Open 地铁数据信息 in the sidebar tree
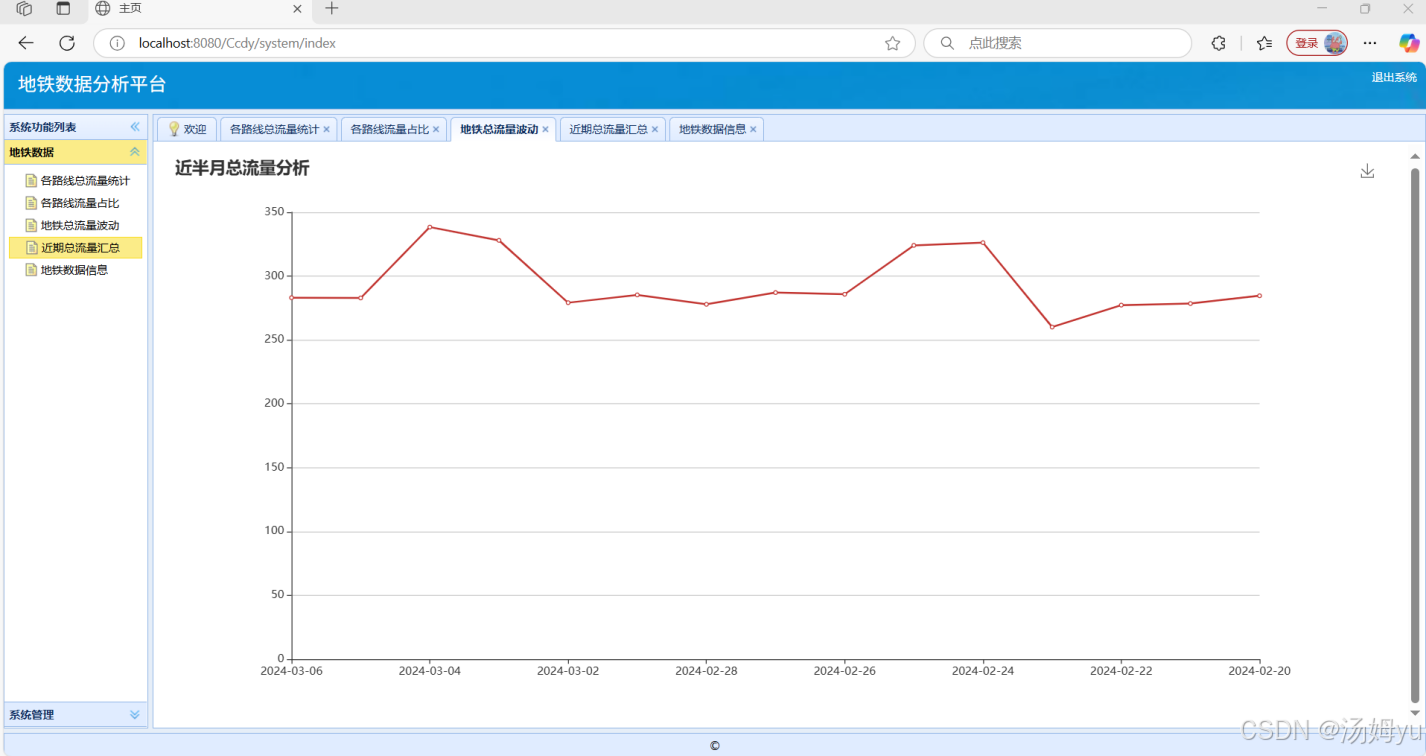 pos(74,270)
